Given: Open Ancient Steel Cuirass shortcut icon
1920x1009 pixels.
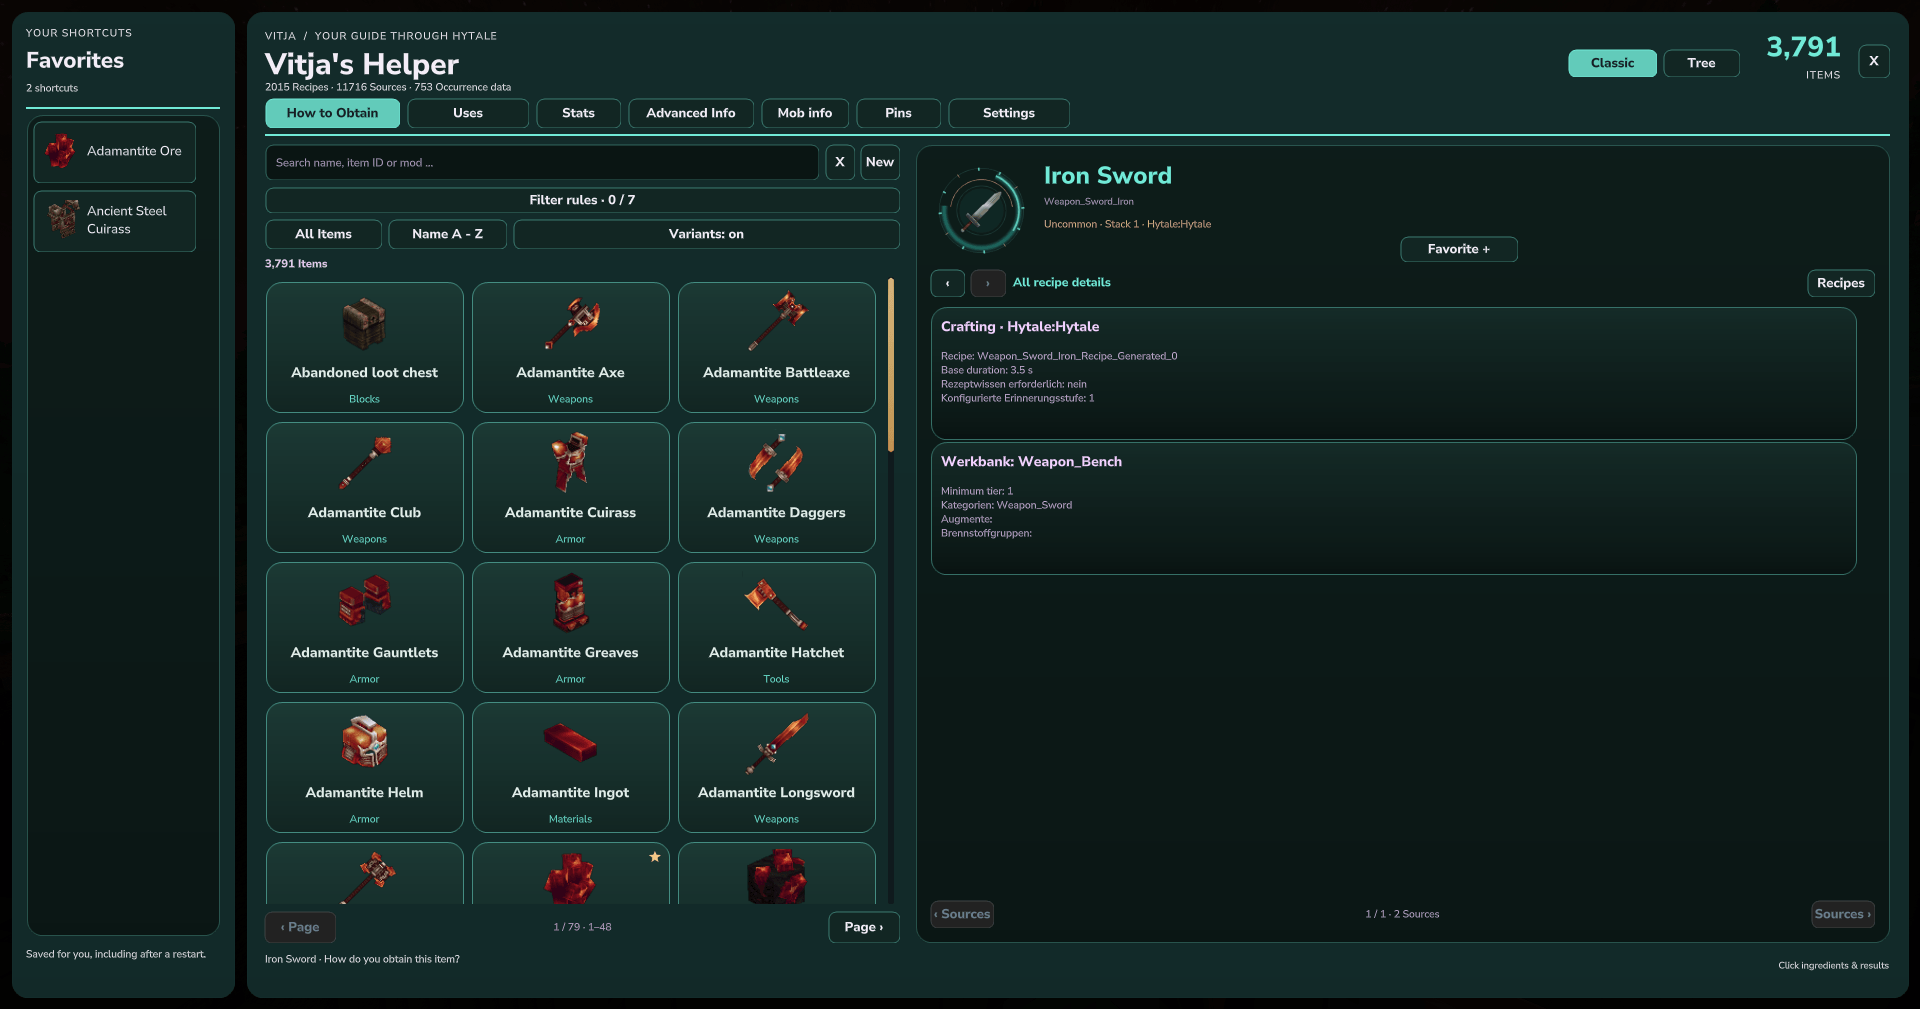Looking at the screenshot, I should pos(63,219).
